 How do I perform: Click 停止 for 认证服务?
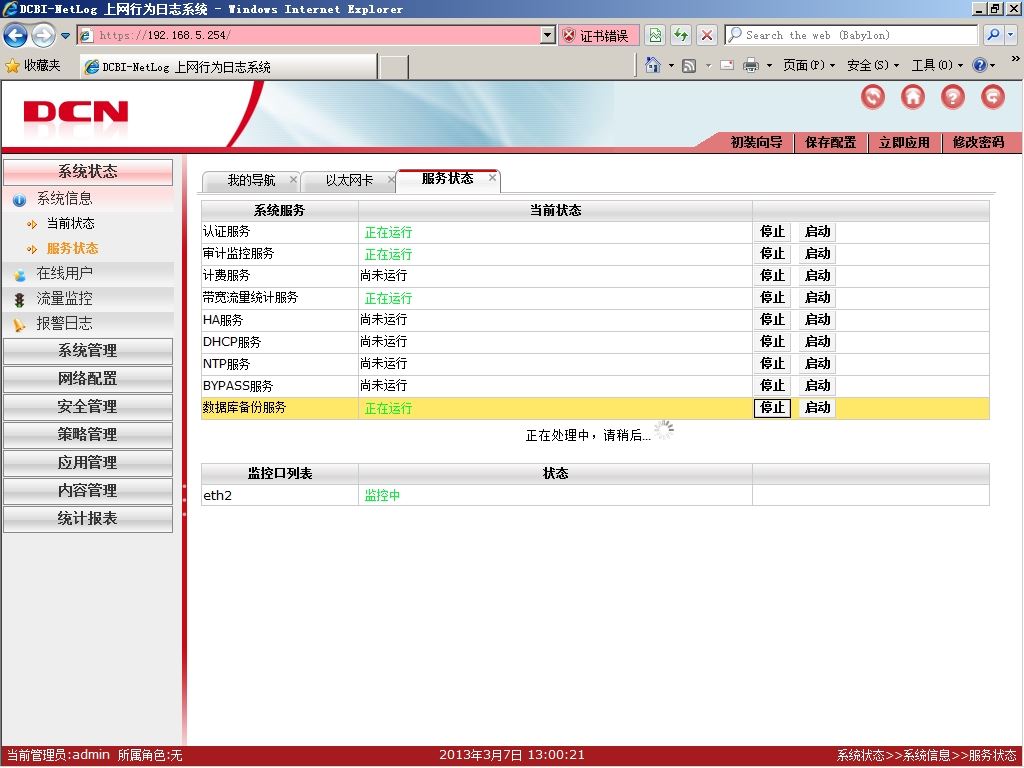click(772, 232)
